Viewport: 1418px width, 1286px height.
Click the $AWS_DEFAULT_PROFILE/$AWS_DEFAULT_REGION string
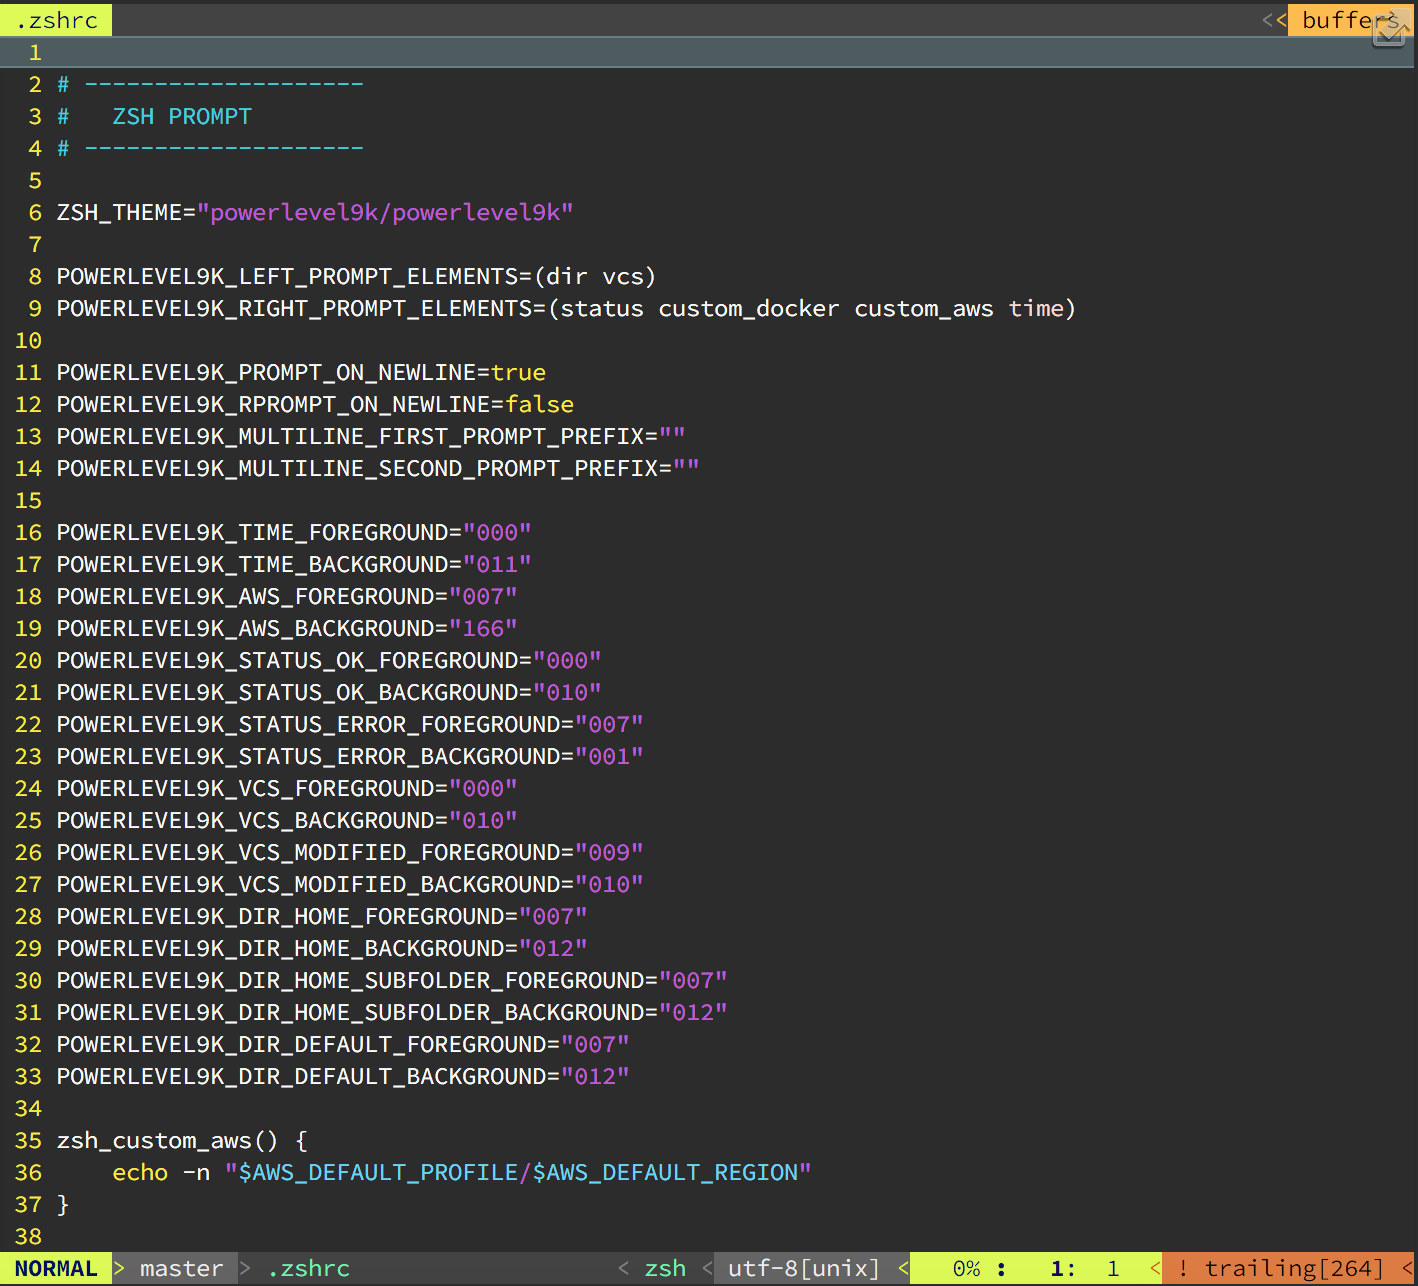[518, 1172]
